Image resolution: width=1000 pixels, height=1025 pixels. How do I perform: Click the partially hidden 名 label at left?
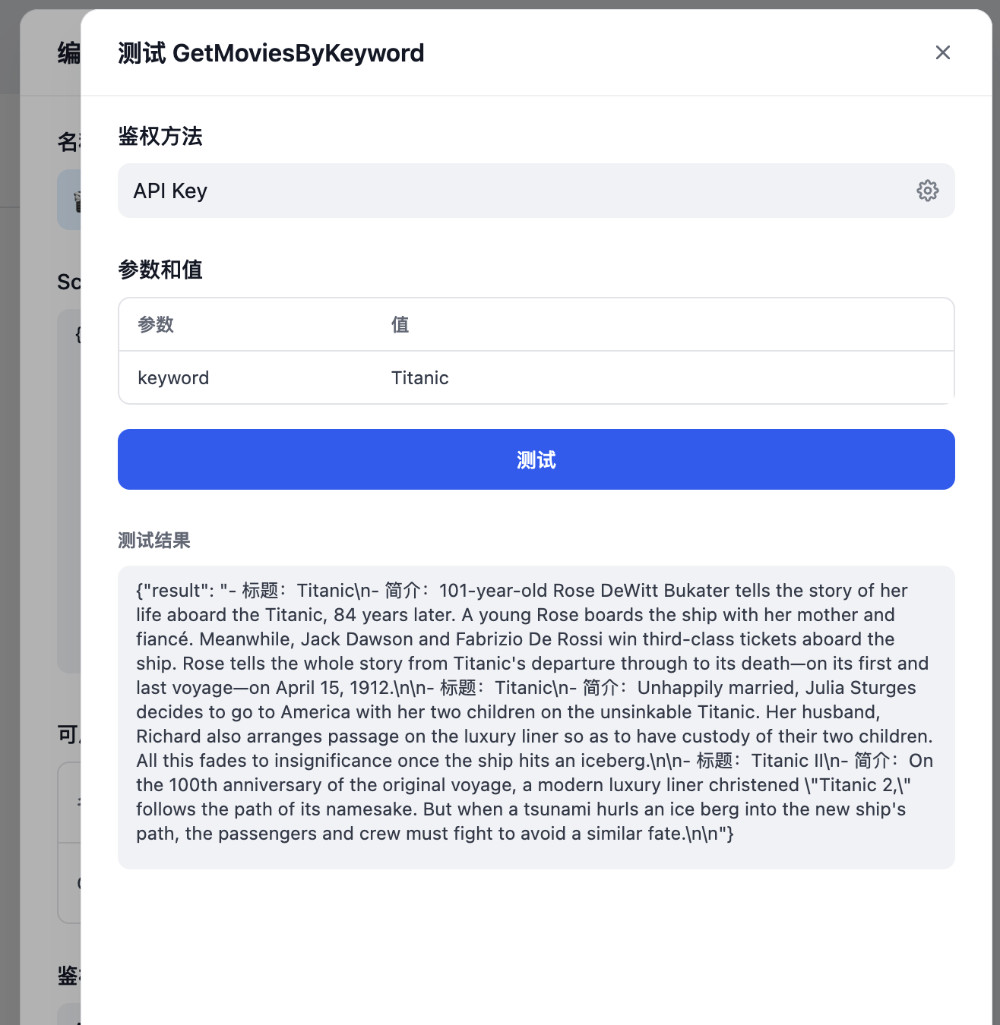[x=67, y=143]
